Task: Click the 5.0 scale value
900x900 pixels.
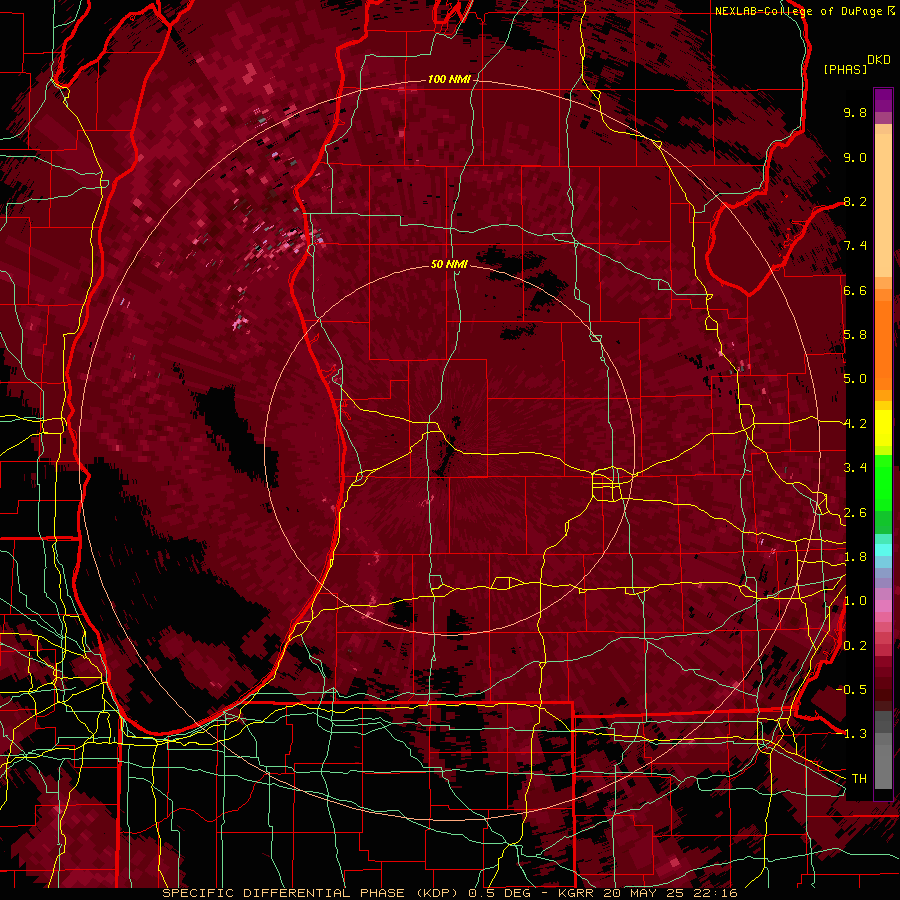Action: pyautogui.click(x=855, y=379)
